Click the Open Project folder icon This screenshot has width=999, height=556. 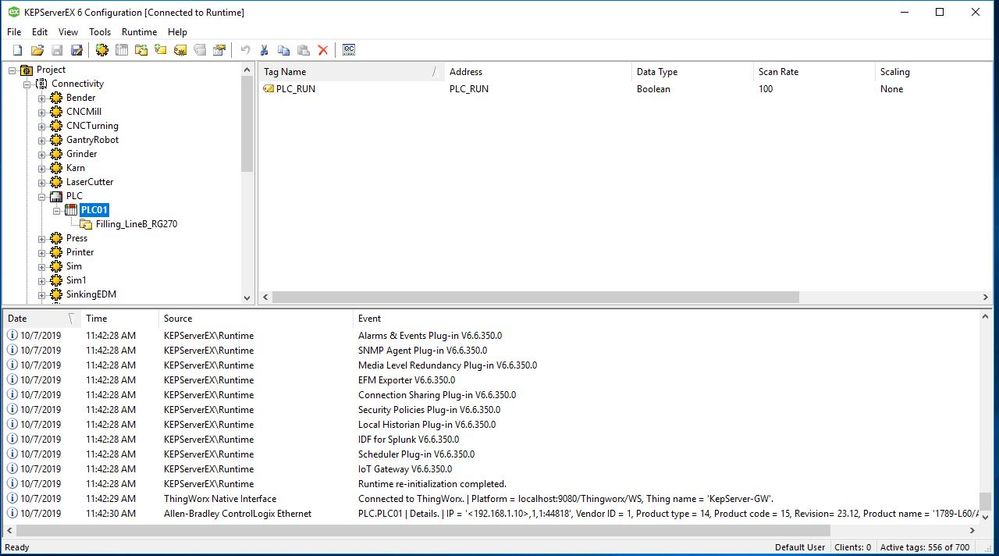click(x=37, y=50)
